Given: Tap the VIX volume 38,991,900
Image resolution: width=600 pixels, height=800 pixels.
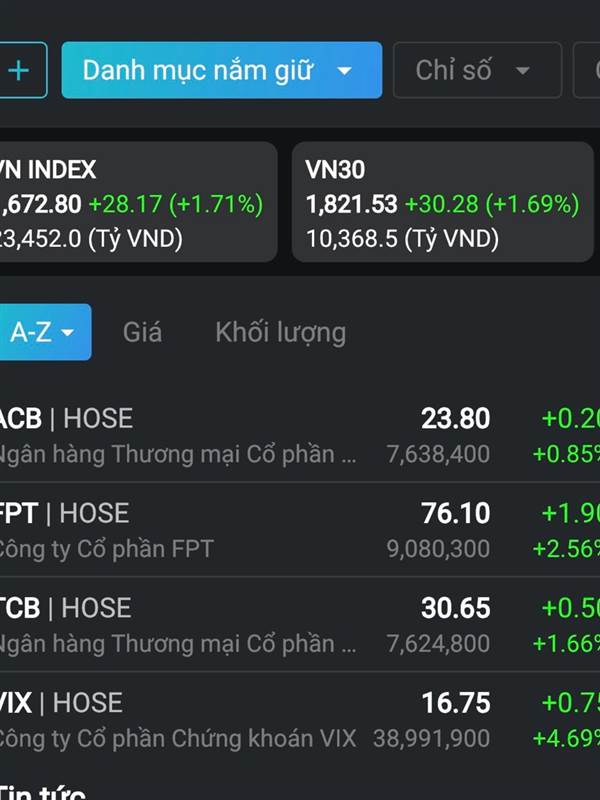Looking at the screenshot, I should click(432, 738).
